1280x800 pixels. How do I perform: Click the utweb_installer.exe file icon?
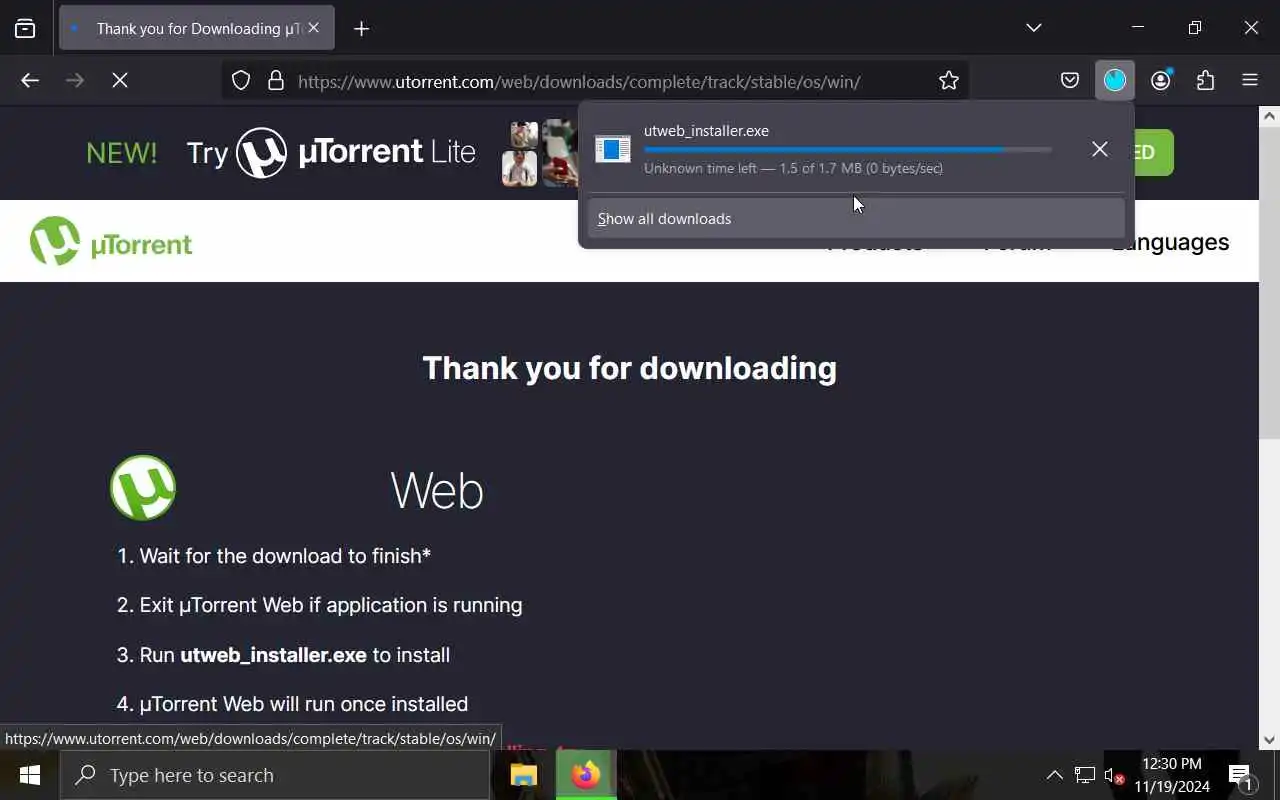click(x=613, y=149)
